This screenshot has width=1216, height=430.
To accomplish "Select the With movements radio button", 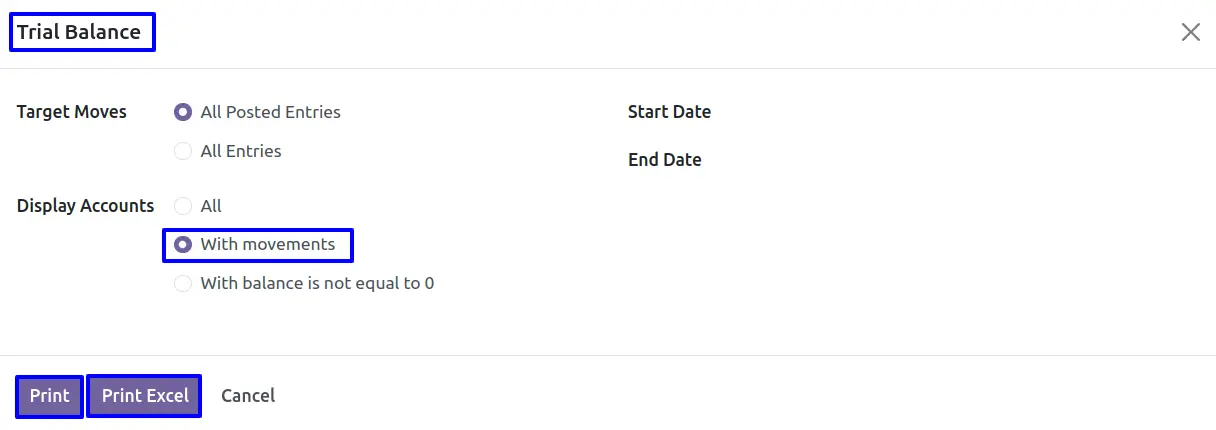I will 183,244.
